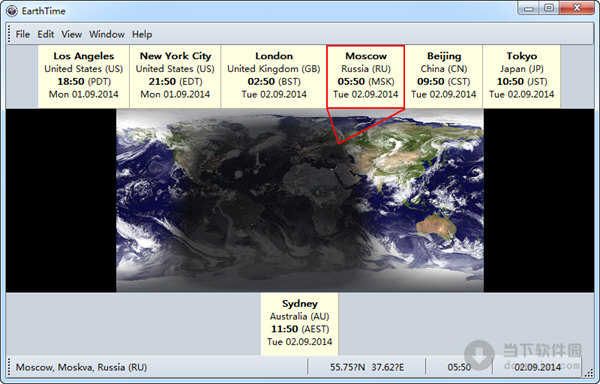Click the menu bar drag grip
The width and height of the screenshot is (600, 384).
tap(9, 34)
